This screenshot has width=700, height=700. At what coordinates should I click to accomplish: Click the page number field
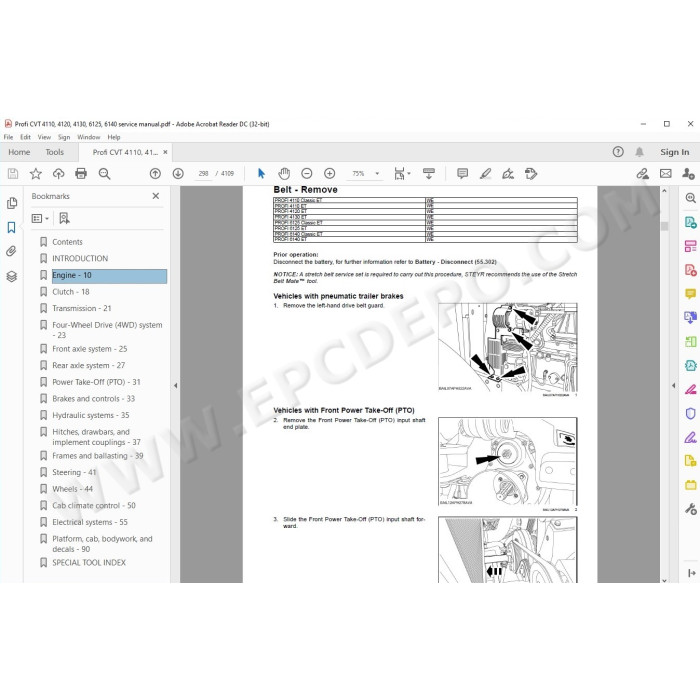[204, 174]
